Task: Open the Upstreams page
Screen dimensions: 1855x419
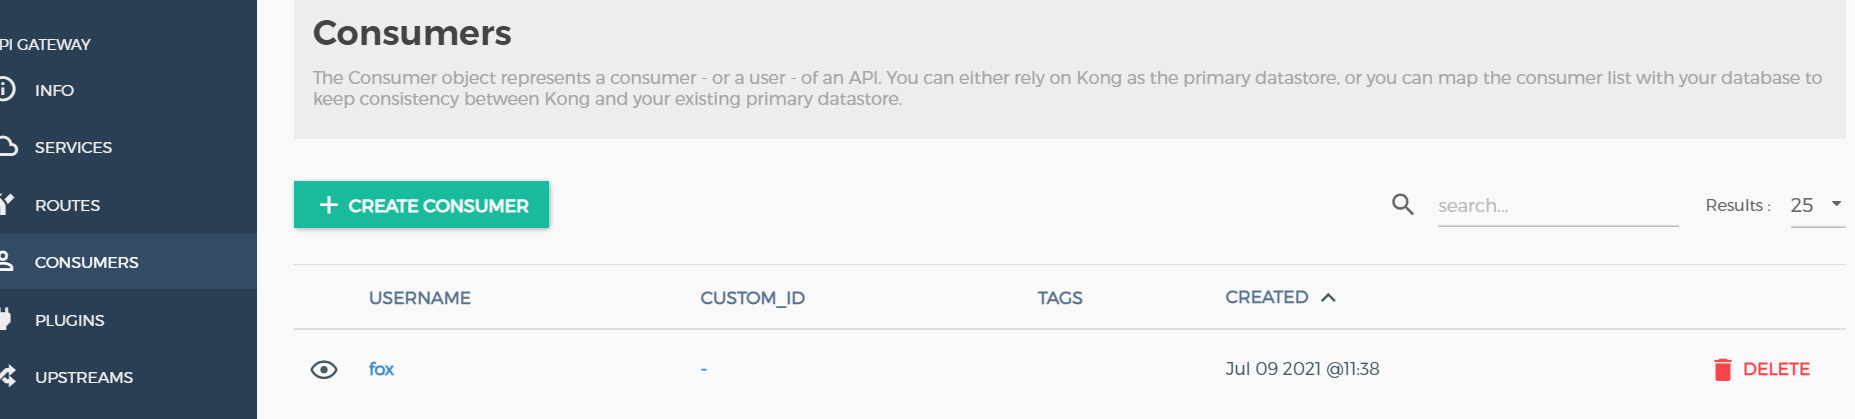Action: pos(84,378)
